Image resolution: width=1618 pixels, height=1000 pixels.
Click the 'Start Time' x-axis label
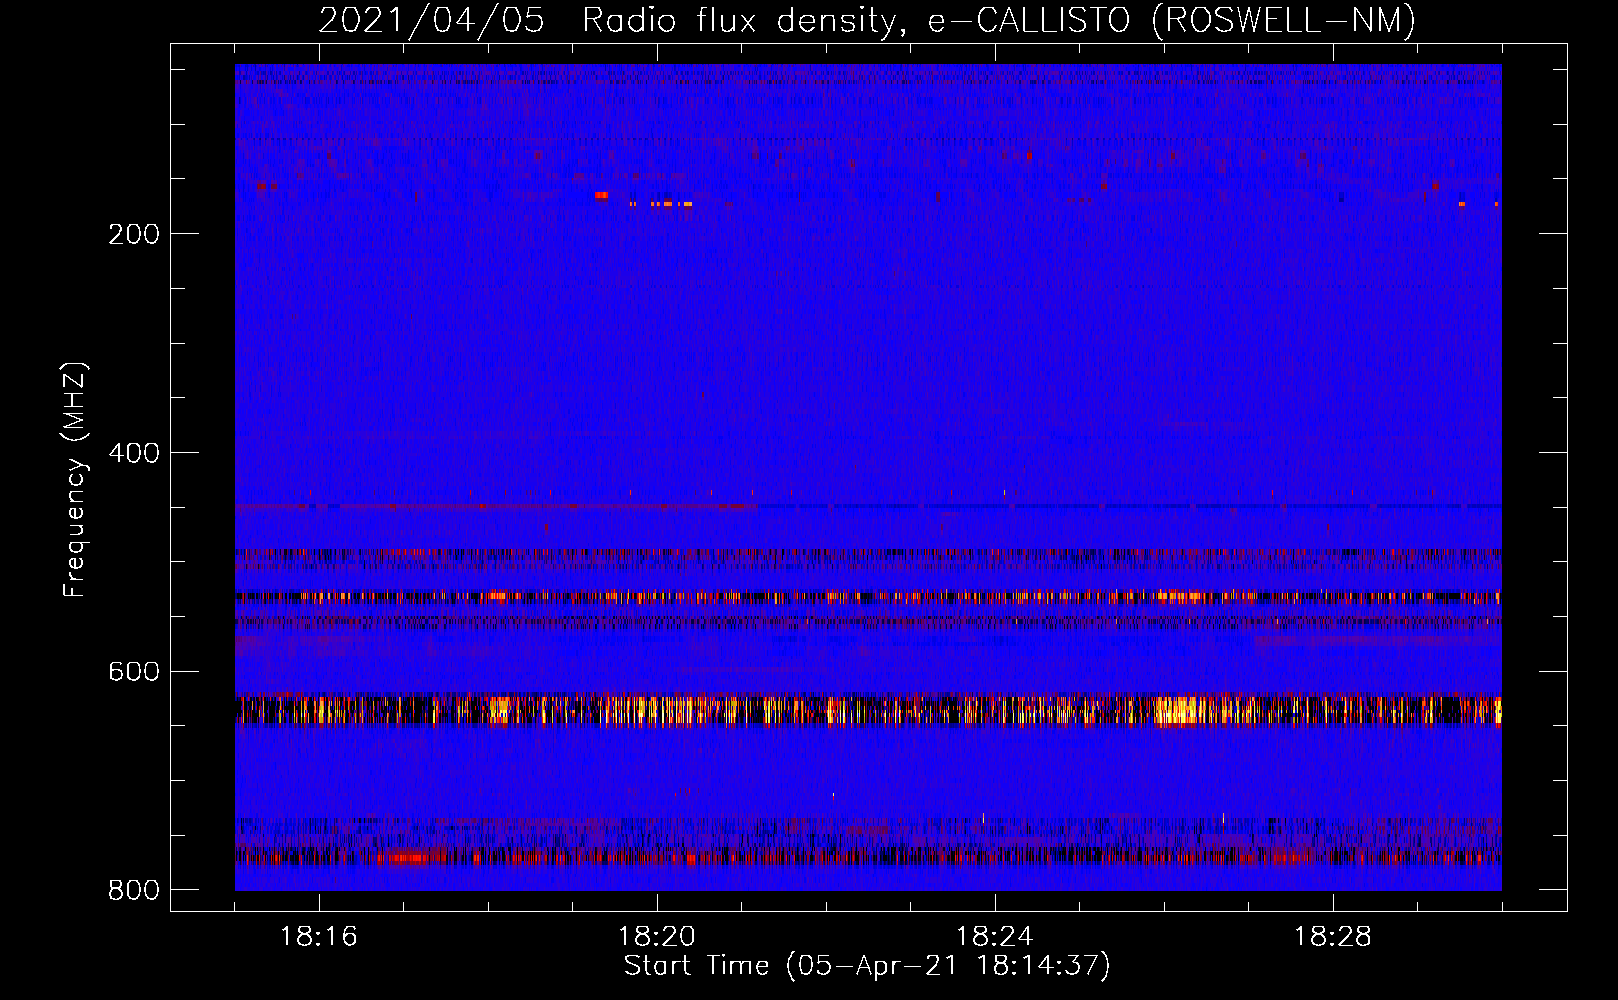click(x=867, y=966)
